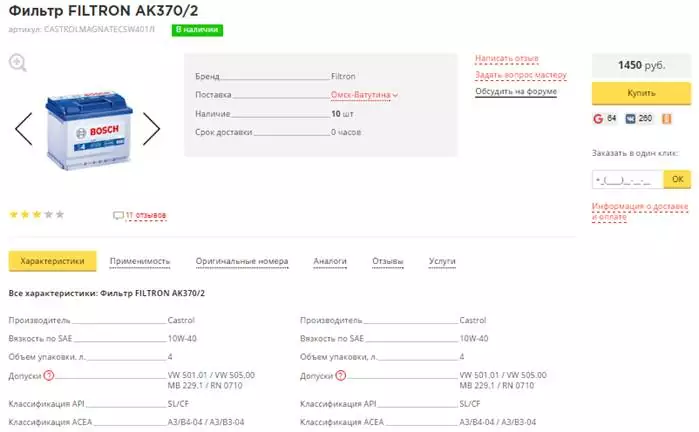Open the Bosch battery product image
Viewport: 699px width, 432px height.
[x=89, y=130]
